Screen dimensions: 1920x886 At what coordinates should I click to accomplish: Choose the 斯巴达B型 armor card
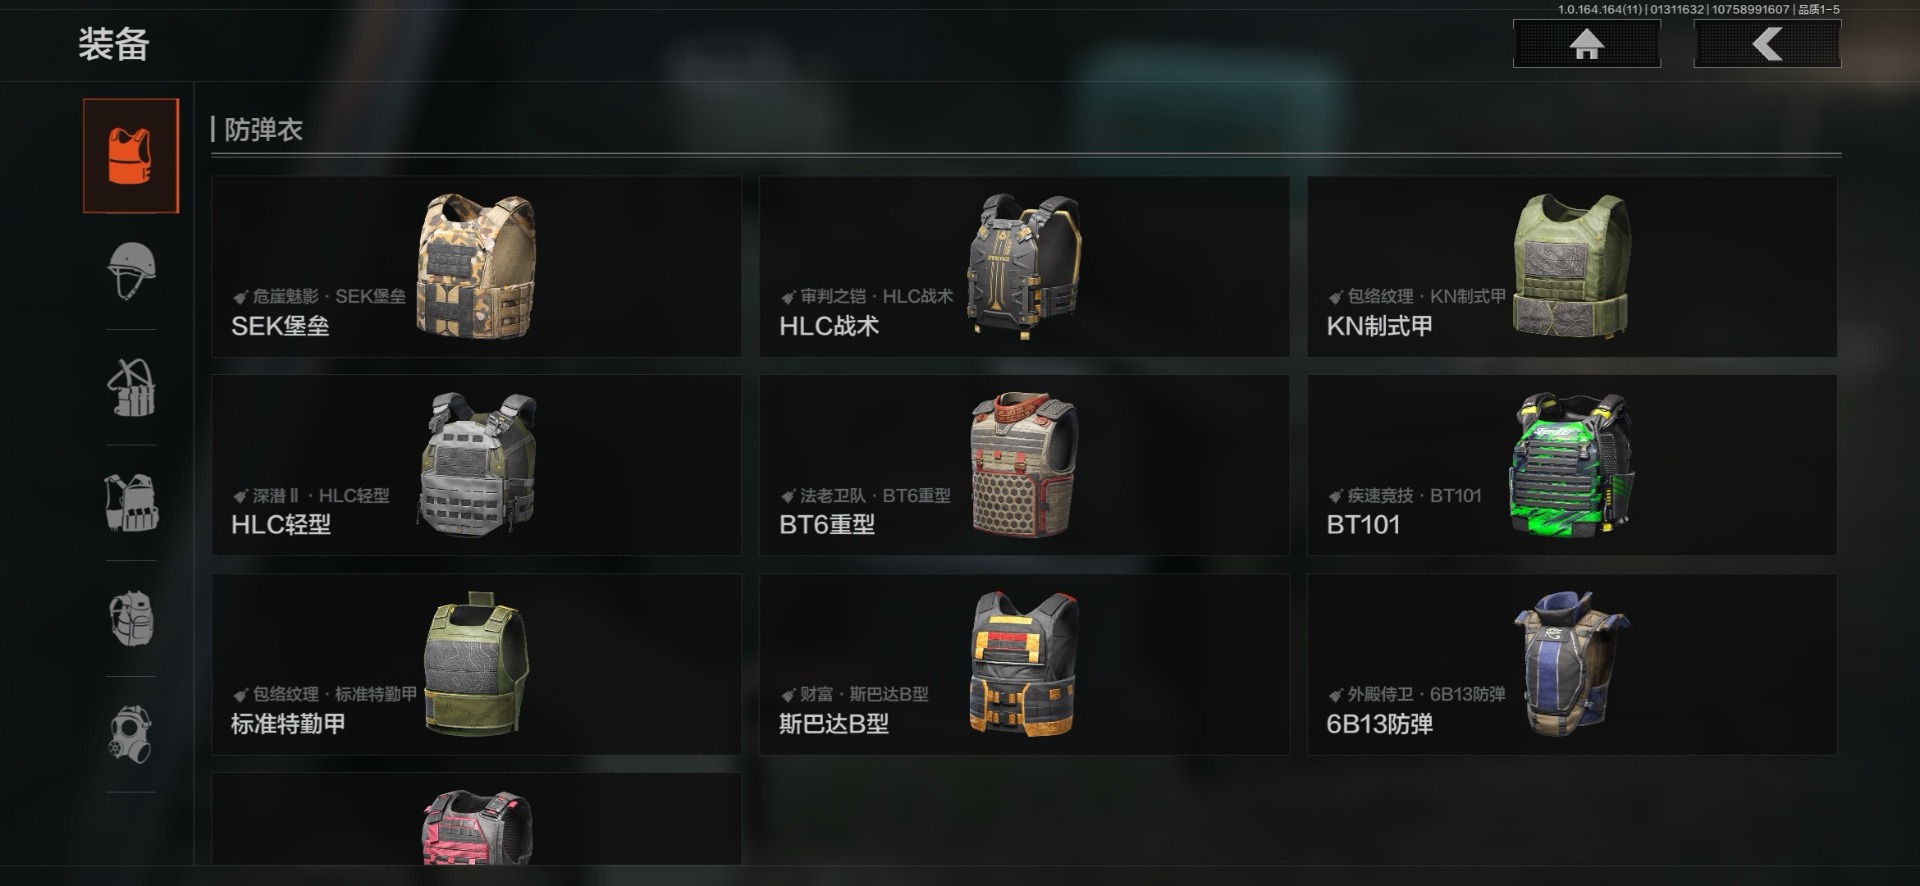1024,664
